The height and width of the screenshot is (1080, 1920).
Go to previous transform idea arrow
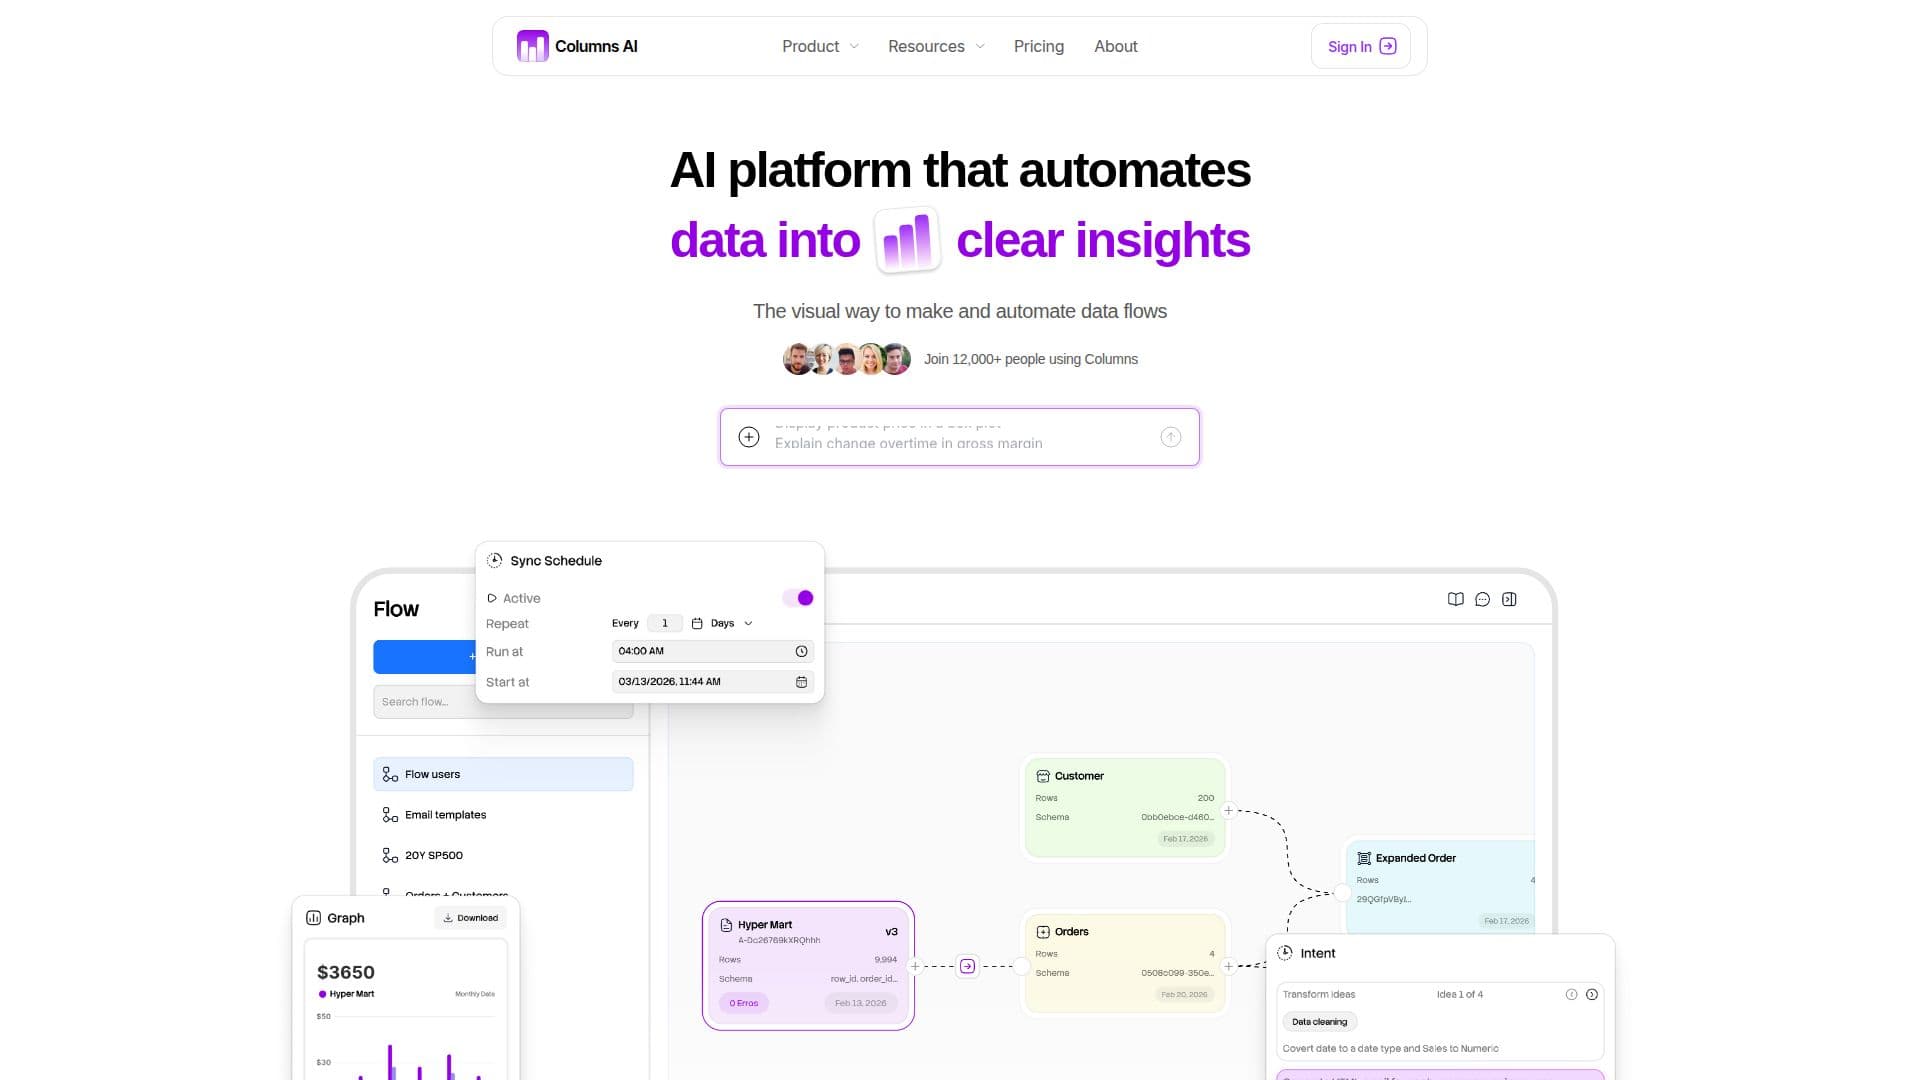coord(1571,994)
